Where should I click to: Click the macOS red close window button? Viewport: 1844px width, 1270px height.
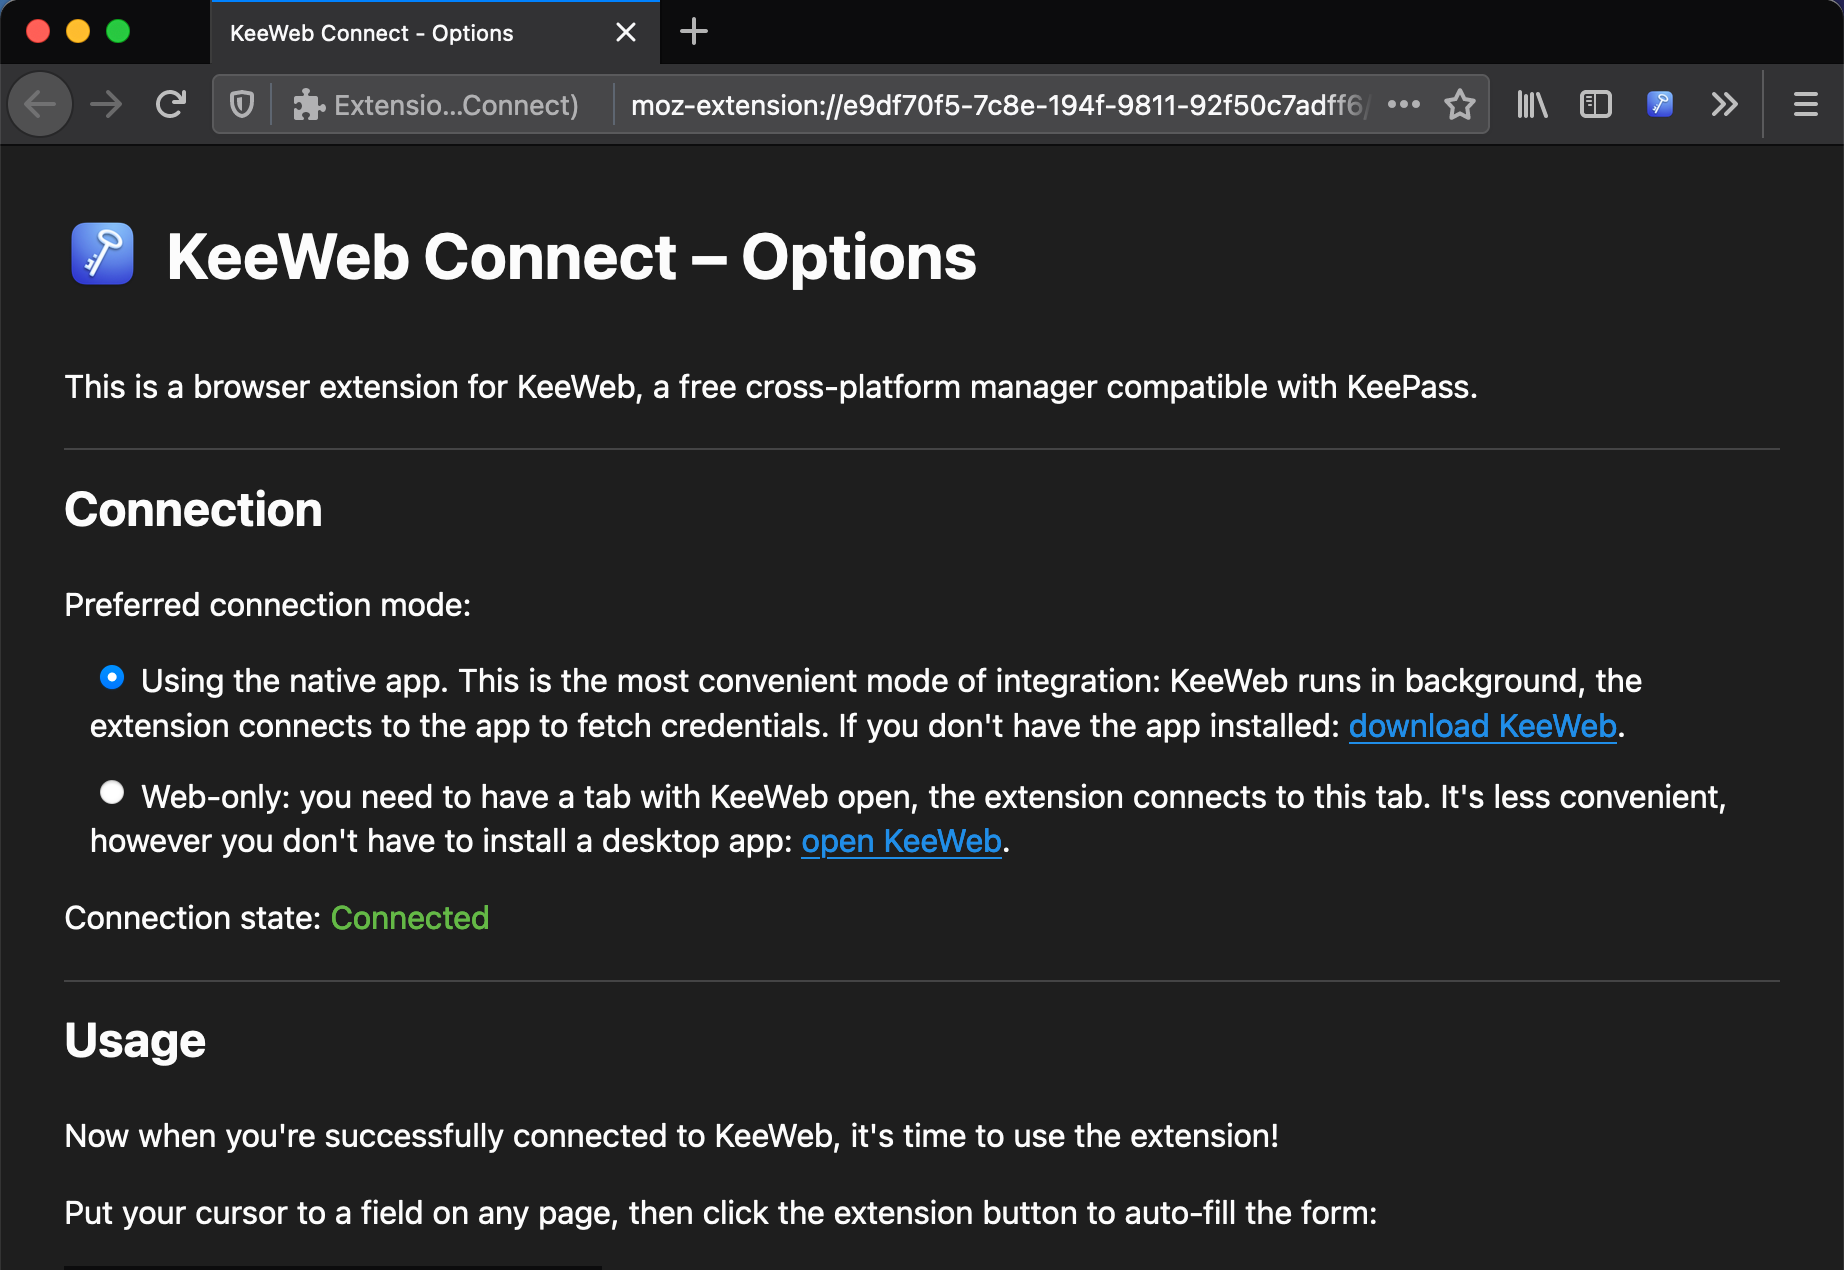click(x=38, y=31)
